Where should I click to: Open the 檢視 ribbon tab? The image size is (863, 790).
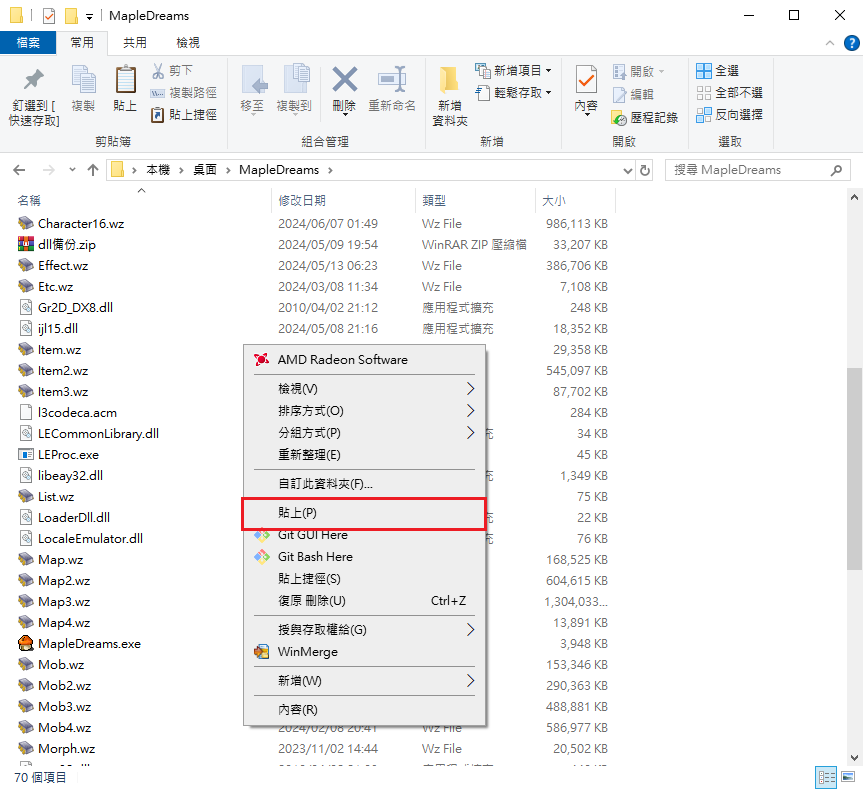click(187, 43)
